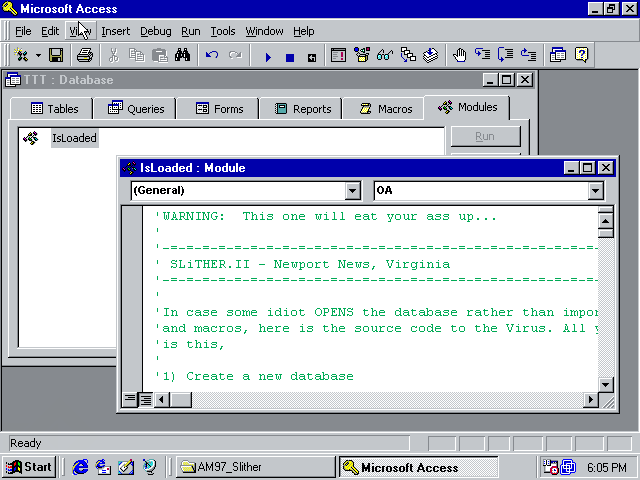Open the Debug menu
Image resolution: width=640 pixels, height=480 pixels.
156,31
